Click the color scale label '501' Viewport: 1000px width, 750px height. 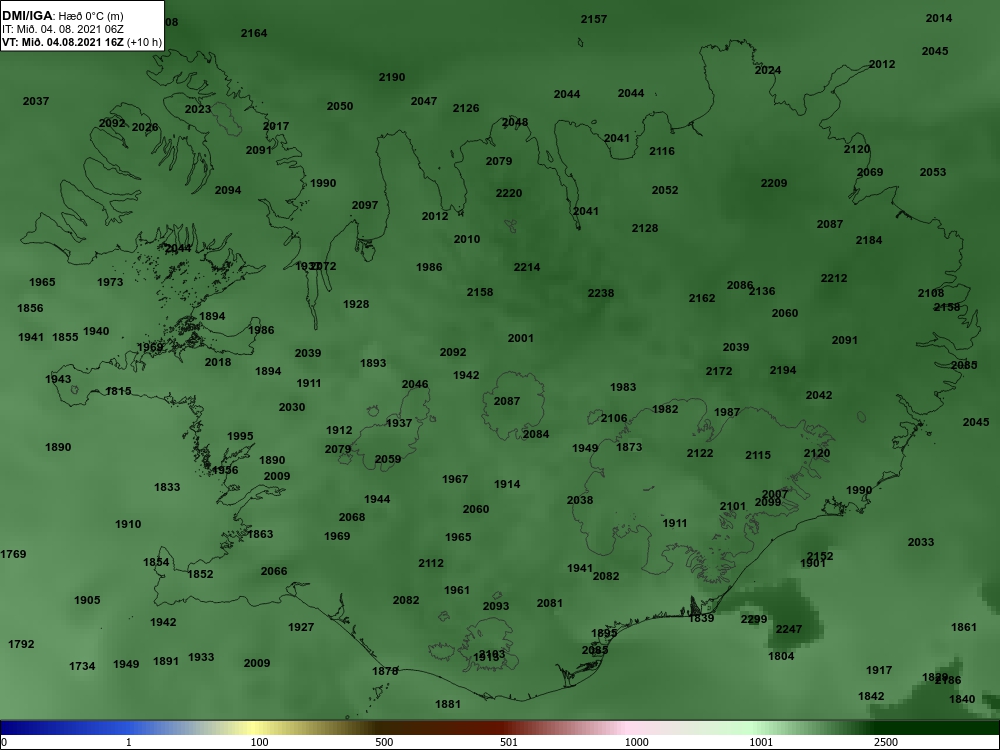coord(509,742)
